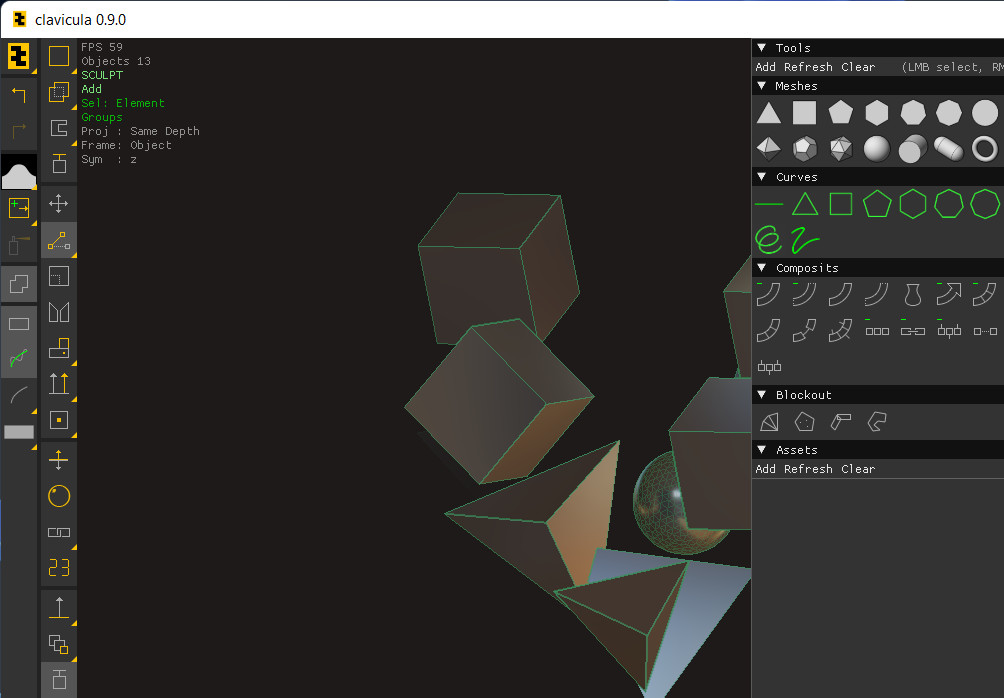Add a torus mesh primitive

pyautogui.click(x=985, y=149)
